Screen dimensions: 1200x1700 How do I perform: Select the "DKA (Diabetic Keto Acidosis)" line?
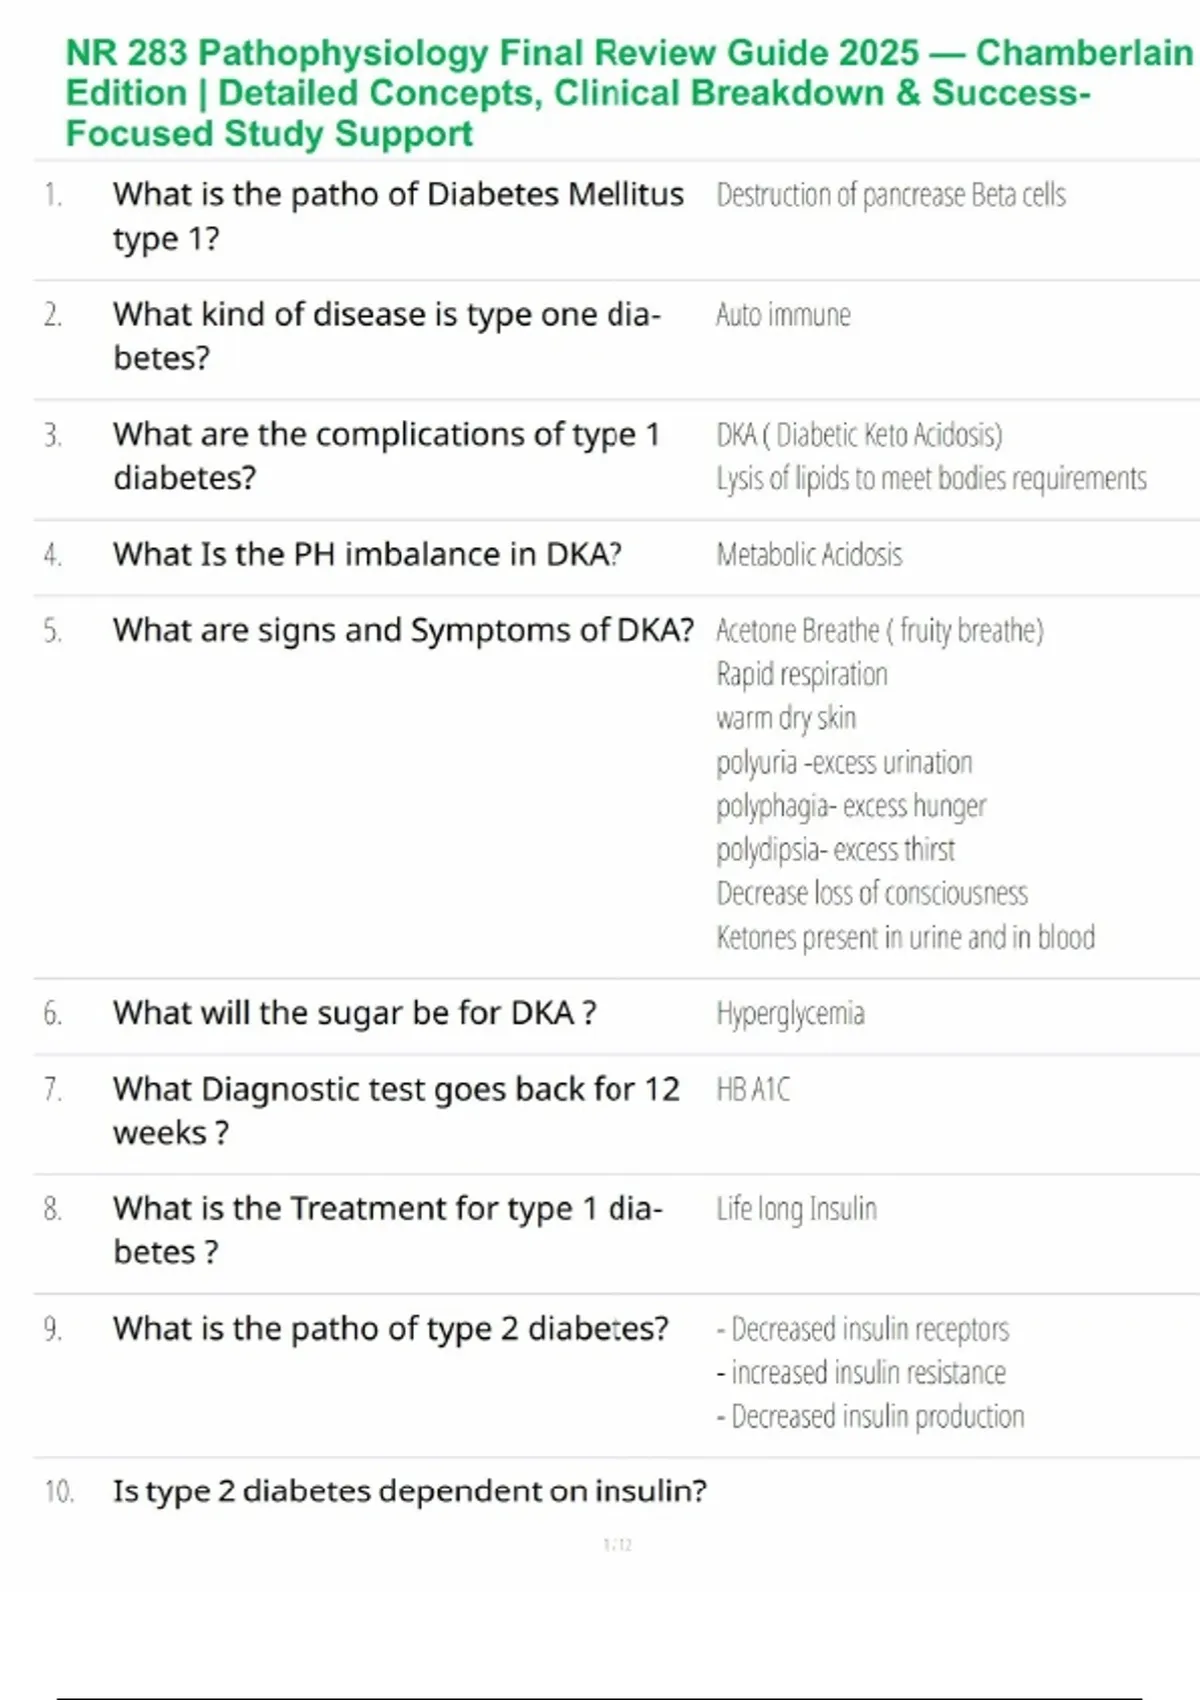(x=859, y=435)
